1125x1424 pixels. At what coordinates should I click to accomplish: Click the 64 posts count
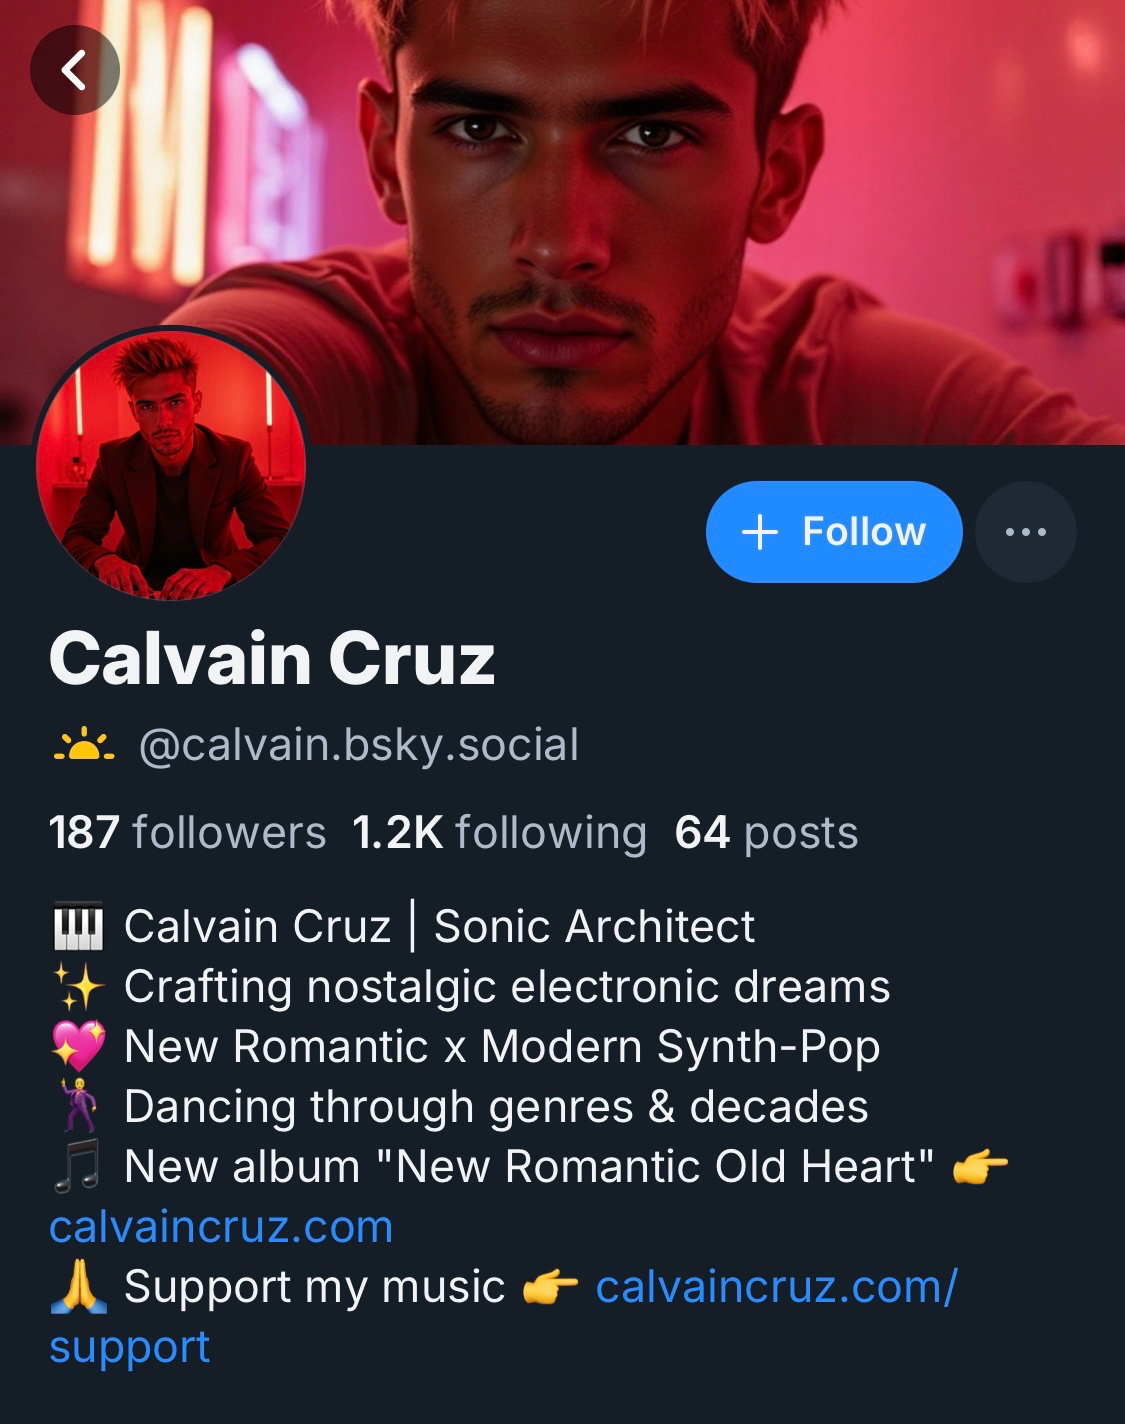(x=766, y=832)
